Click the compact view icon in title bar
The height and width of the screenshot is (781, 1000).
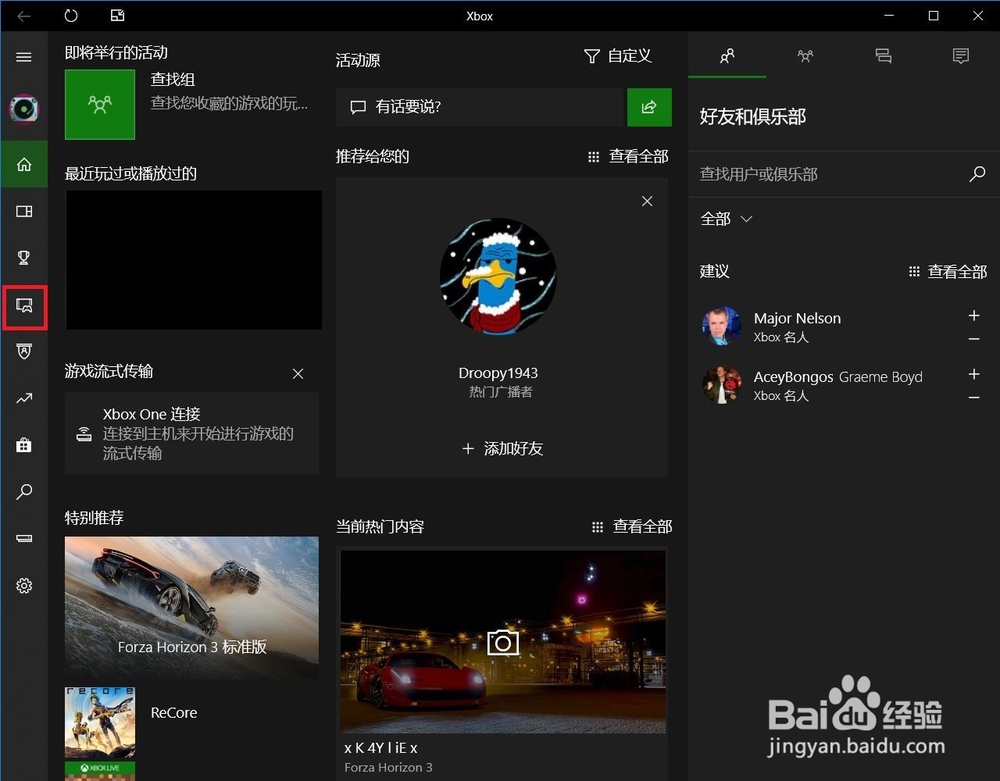point(117,15)
